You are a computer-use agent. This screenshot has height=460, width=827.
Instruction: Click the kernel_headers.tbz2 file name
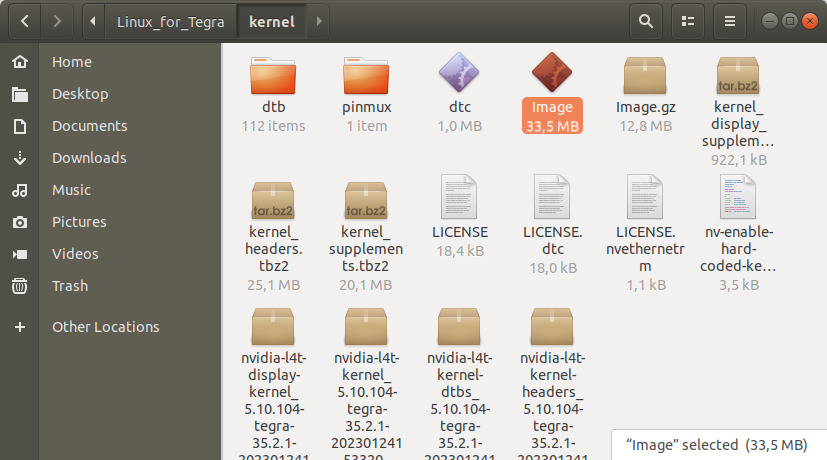pos(273,249)
